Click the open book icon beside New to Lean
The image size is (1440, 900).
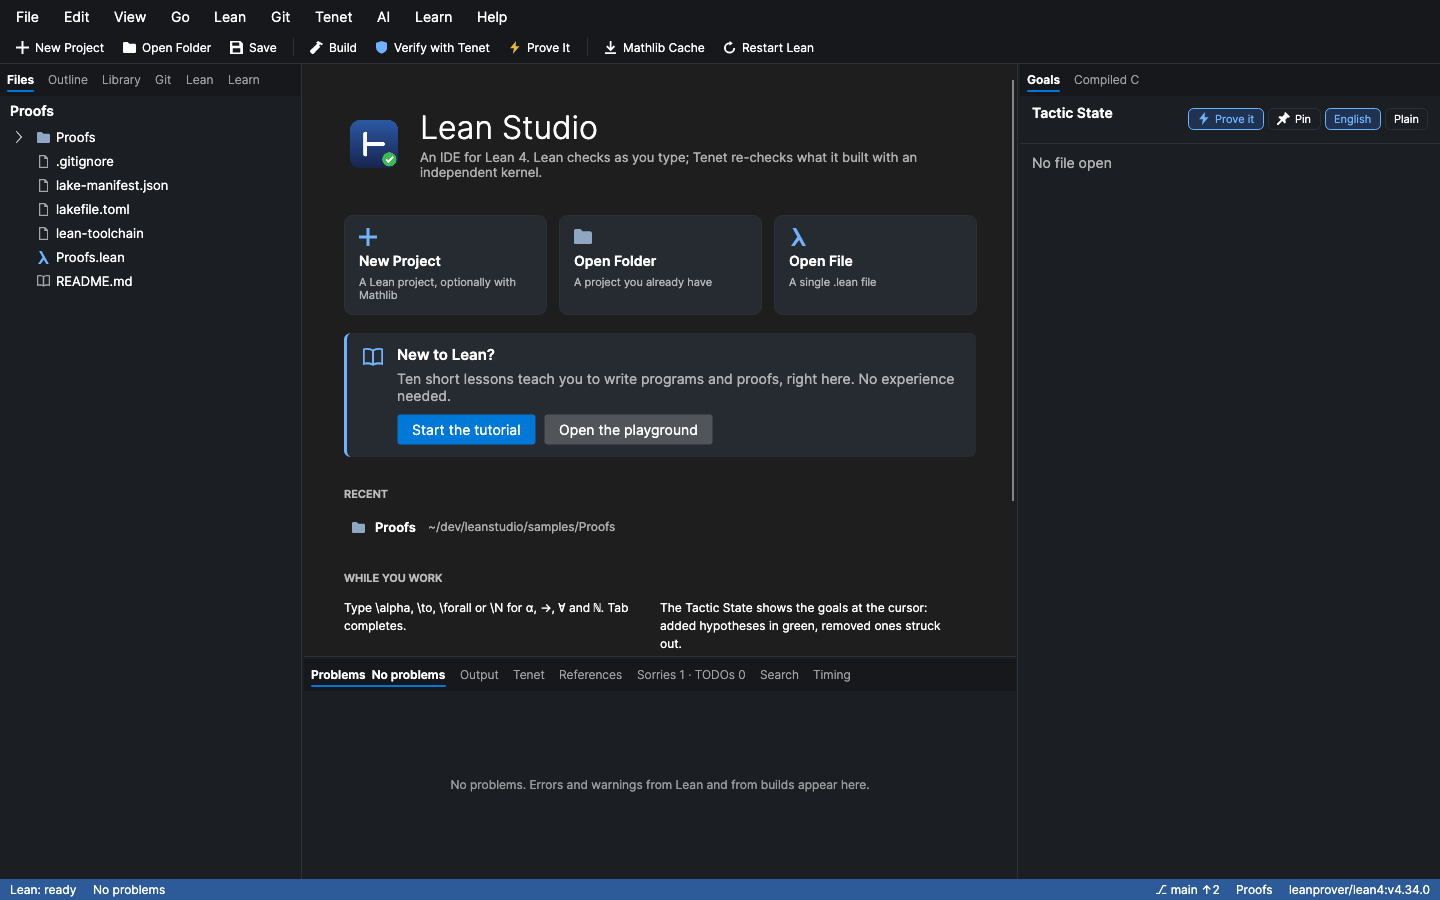373,357
